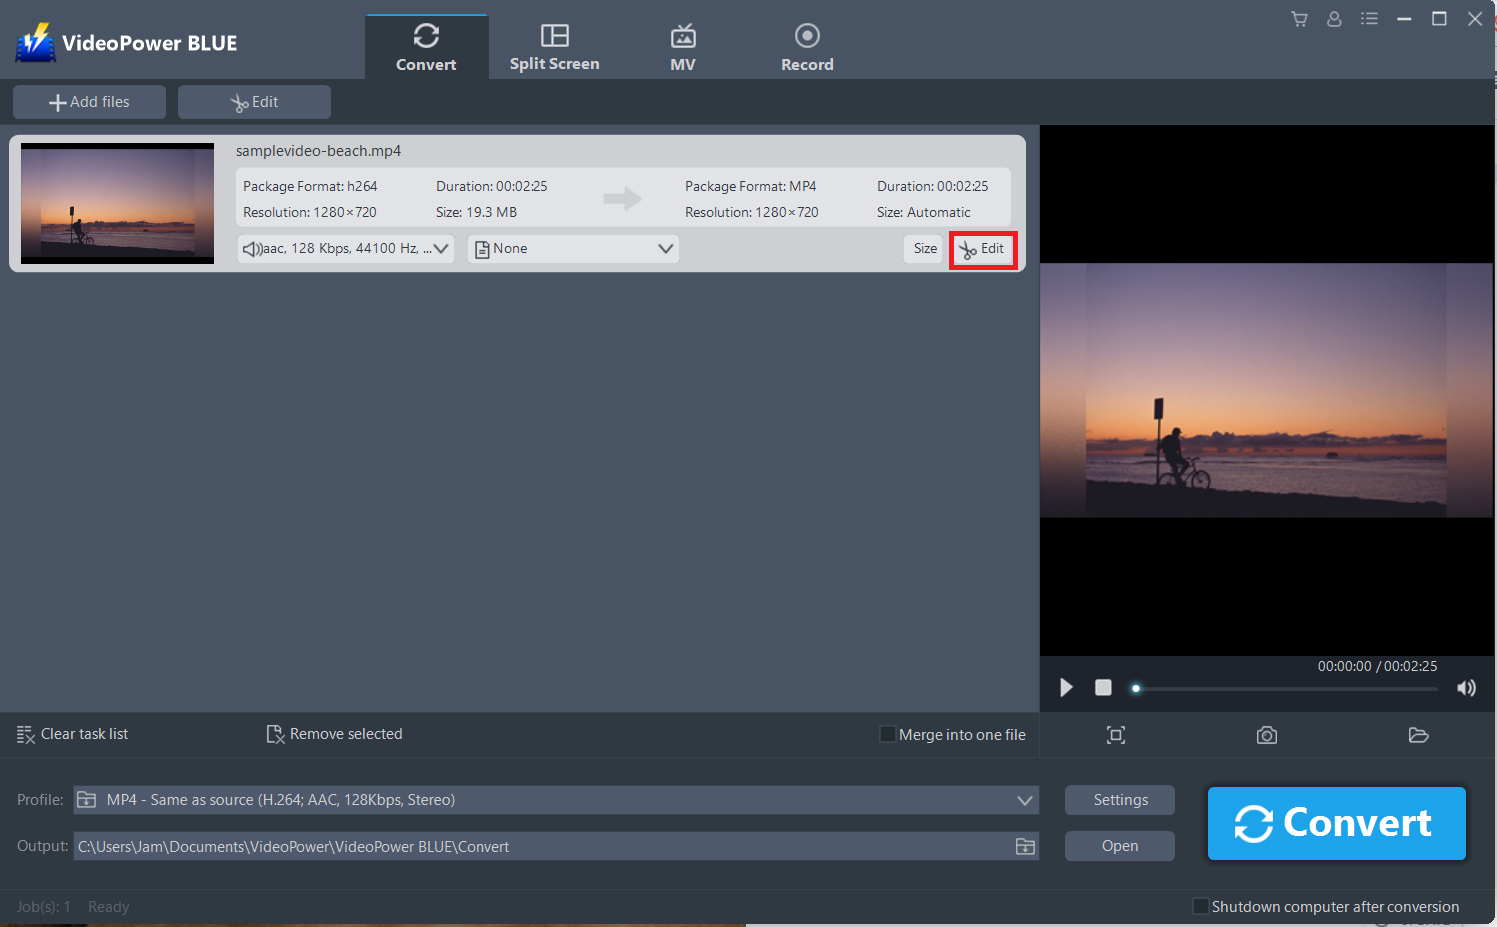1497x927 pixels.
Task: Enable Shutdown computer after conversion
Action: pyautogui.click(x=1201, y=905)
